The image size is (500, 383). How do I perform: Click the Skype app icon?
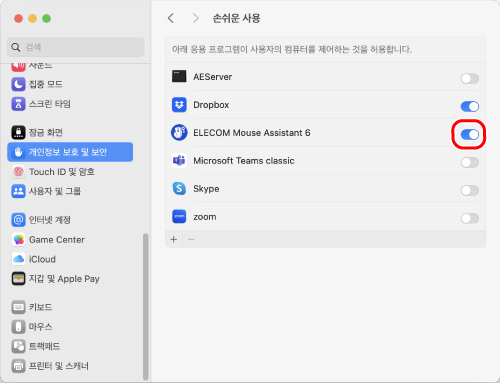(179, 189)
